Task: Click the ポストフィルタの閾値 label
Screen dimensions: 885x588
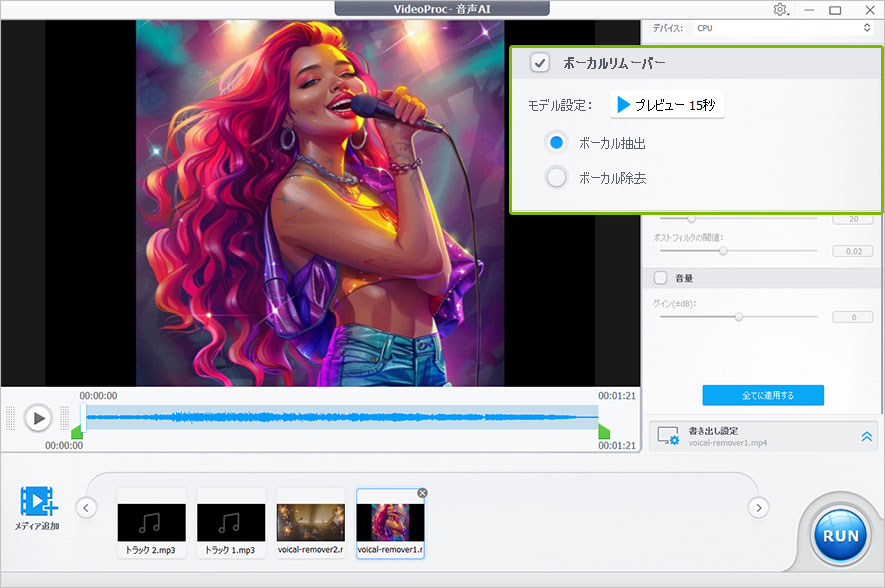Action: 688,238
